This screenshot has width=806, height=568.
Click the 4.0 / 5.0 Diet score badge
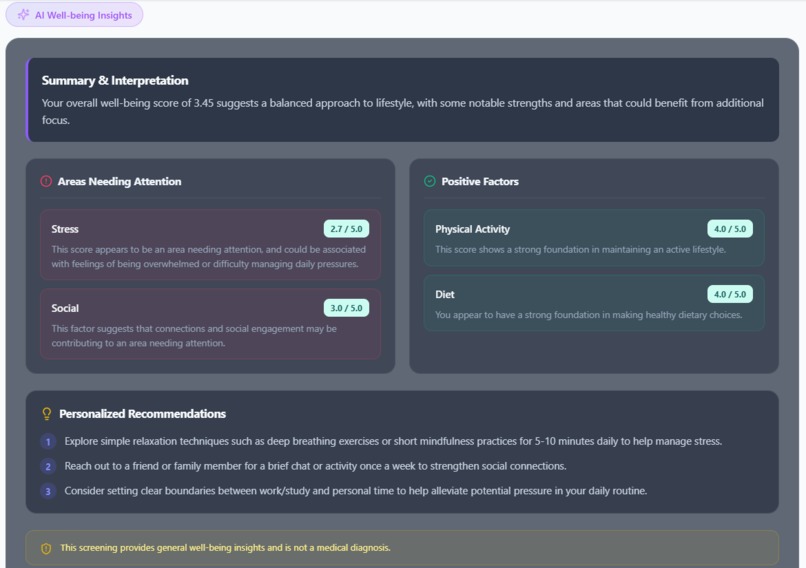click(730, 294)
